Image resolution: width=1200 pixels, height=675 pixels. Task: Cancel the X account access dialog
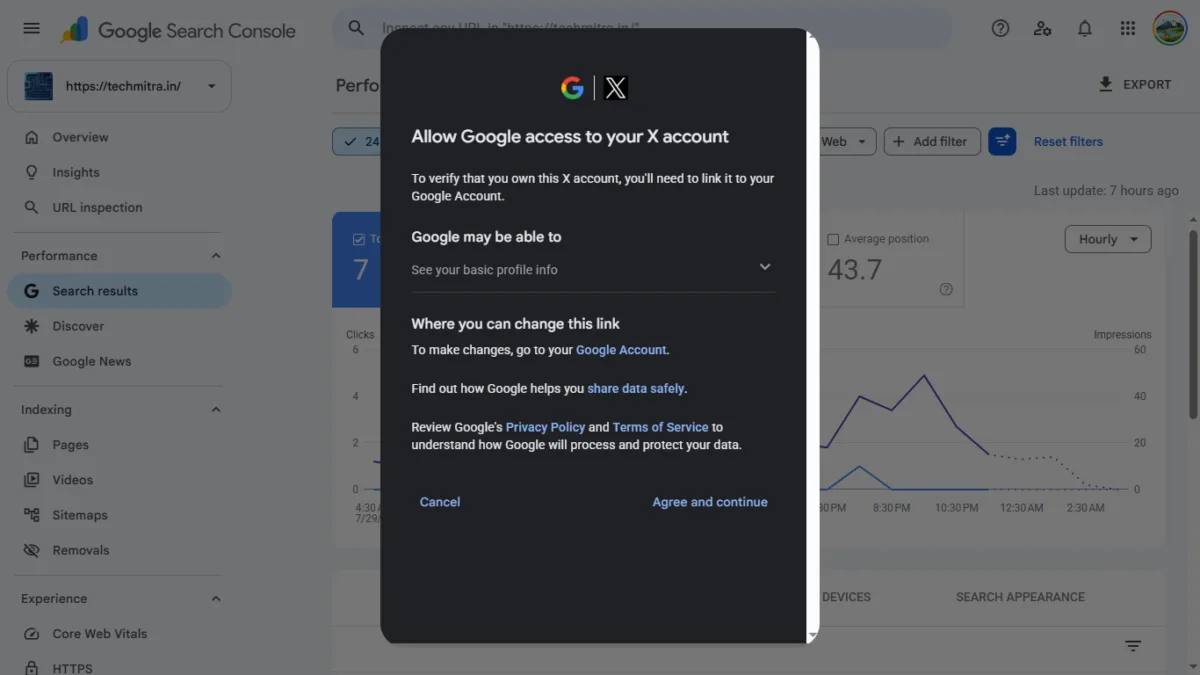point(440,502)
